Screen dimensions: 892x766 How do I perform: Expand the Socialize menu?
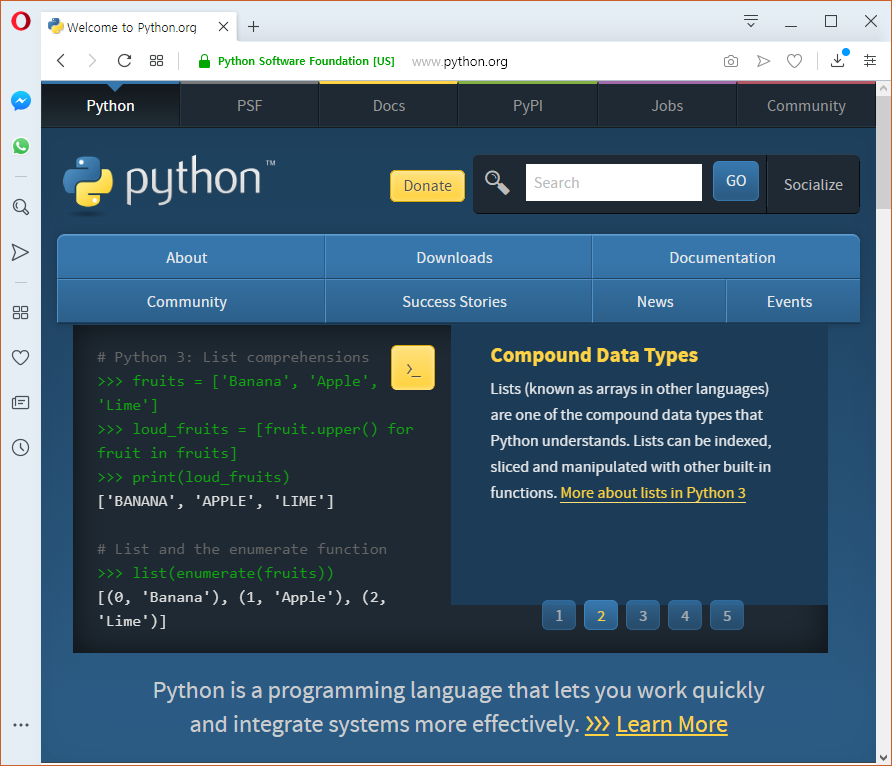813,185
